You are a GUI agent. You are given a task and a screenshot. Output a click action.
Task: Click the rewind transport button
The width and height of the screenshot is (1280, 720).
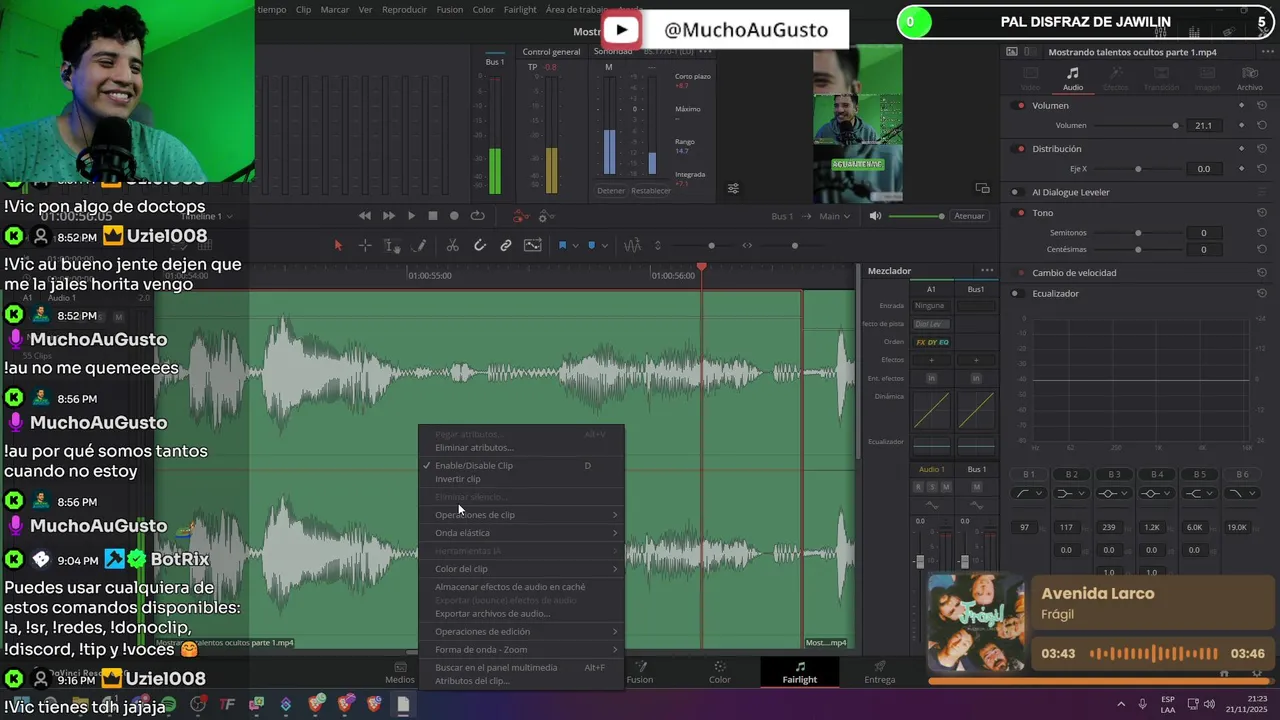[x=365, y=216]
